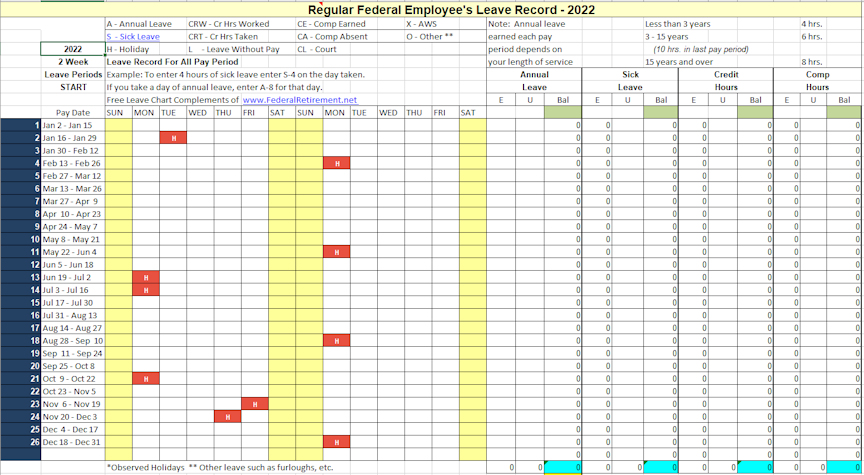The height and width of the screenshot is (475, 864).
Task: Select the Annual Leave section header
Action: 534,80
